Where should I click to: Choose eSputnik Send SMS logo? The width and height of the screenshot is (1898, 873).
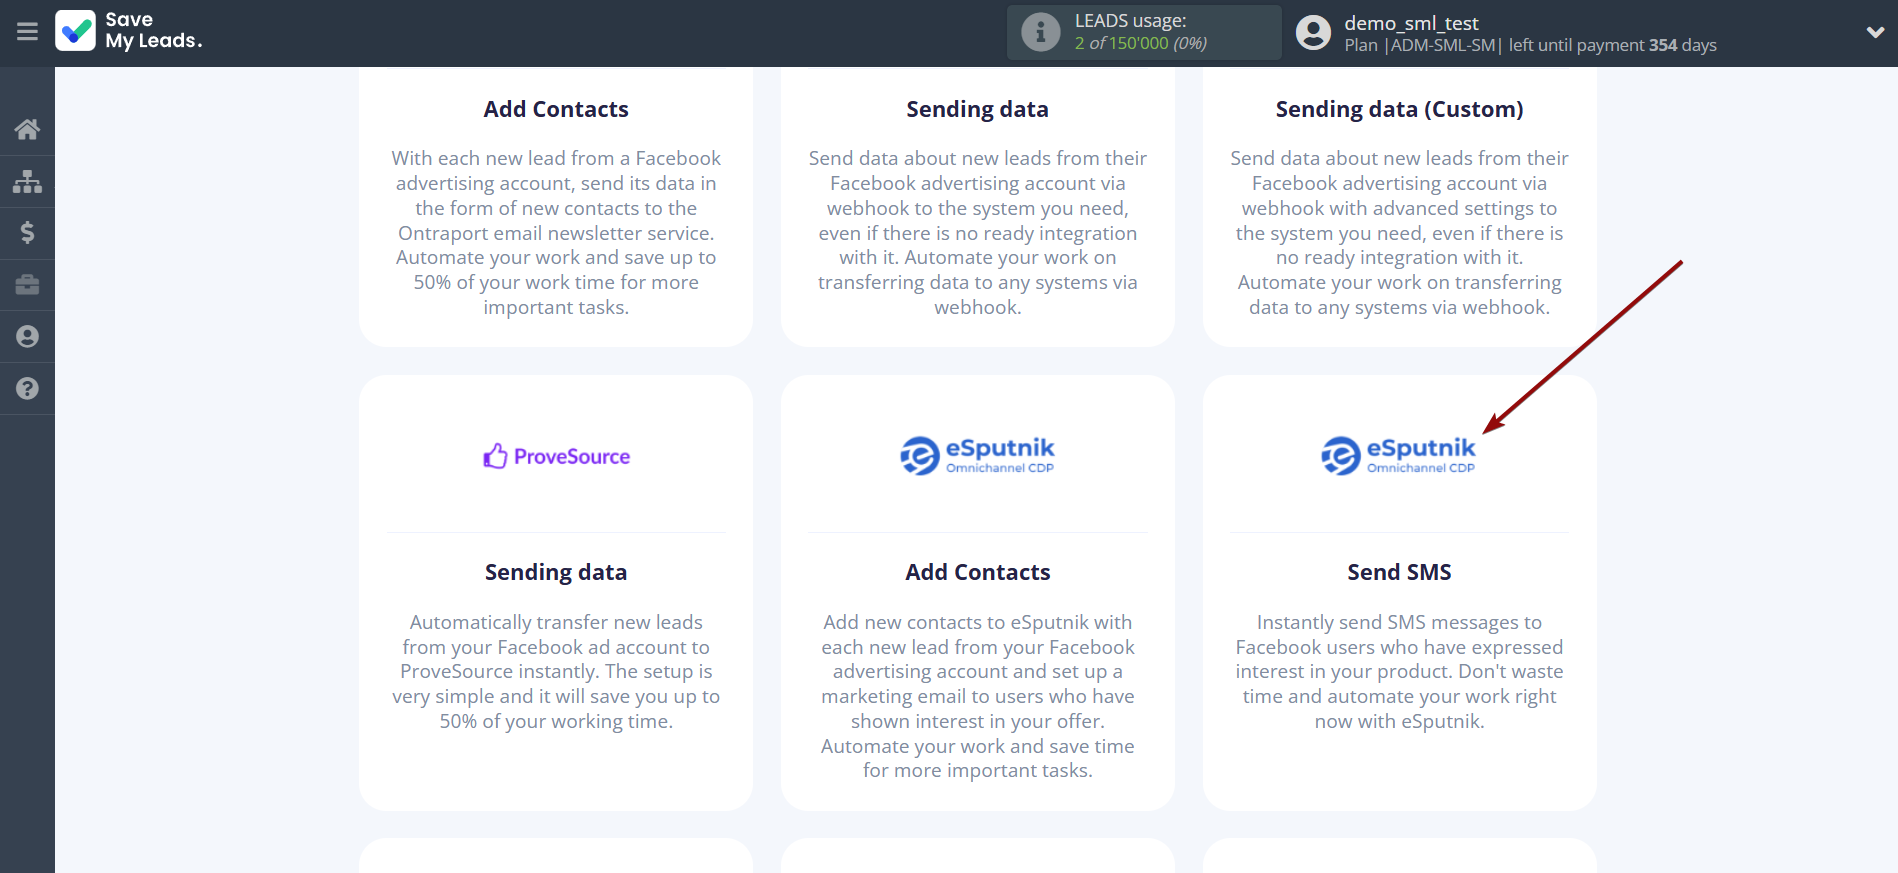1398,455
